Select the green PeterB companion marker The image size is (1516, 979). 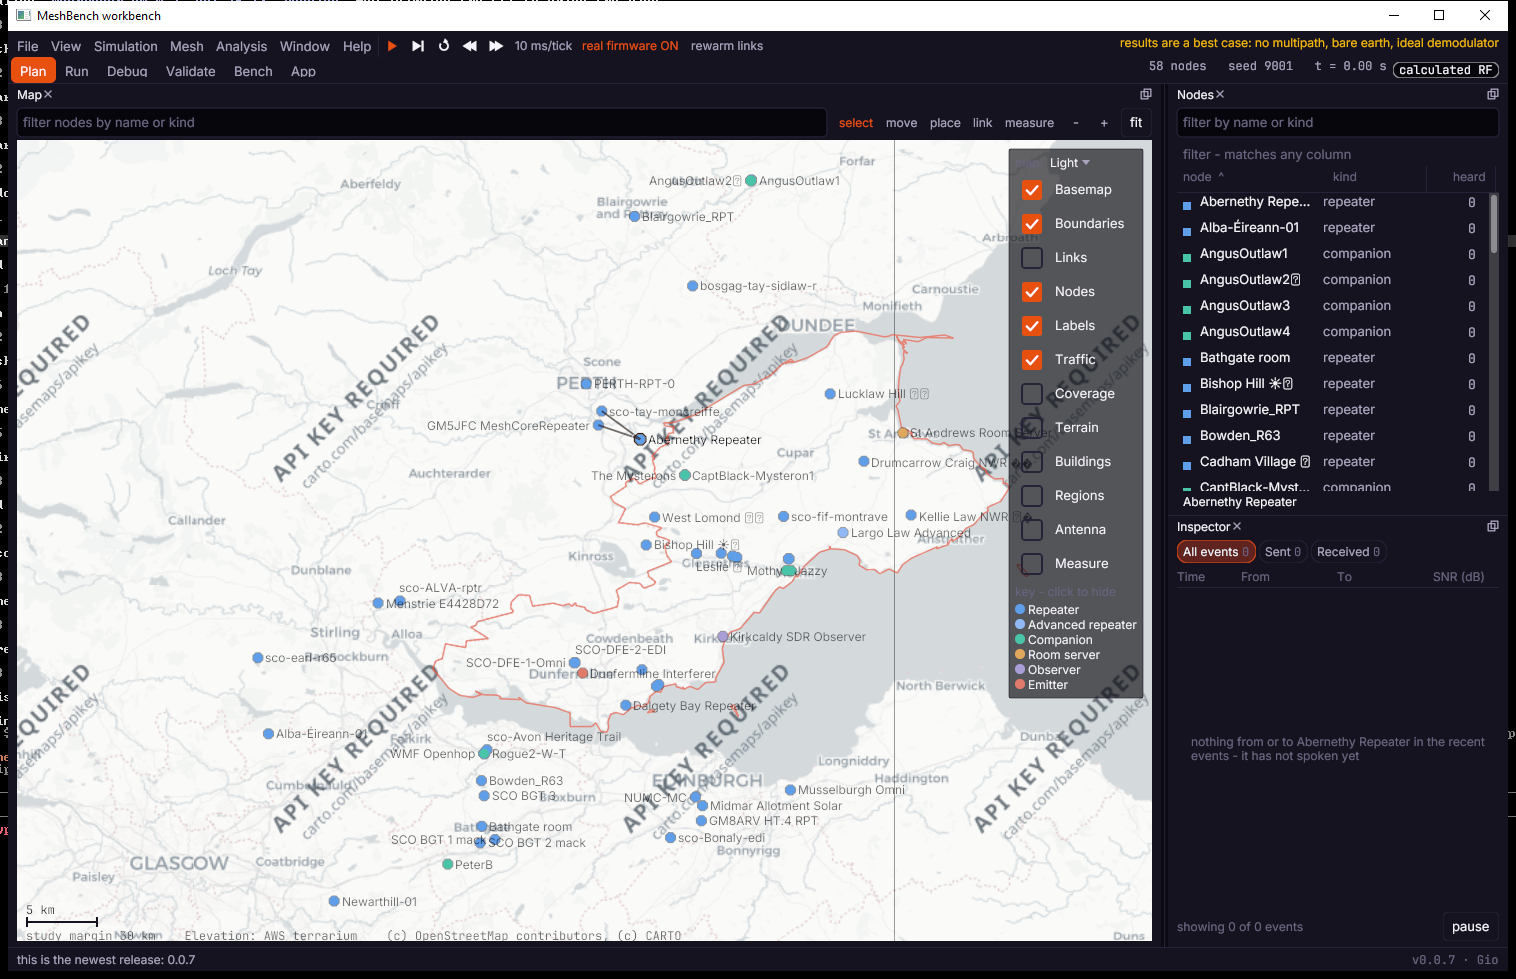[448, 864]
